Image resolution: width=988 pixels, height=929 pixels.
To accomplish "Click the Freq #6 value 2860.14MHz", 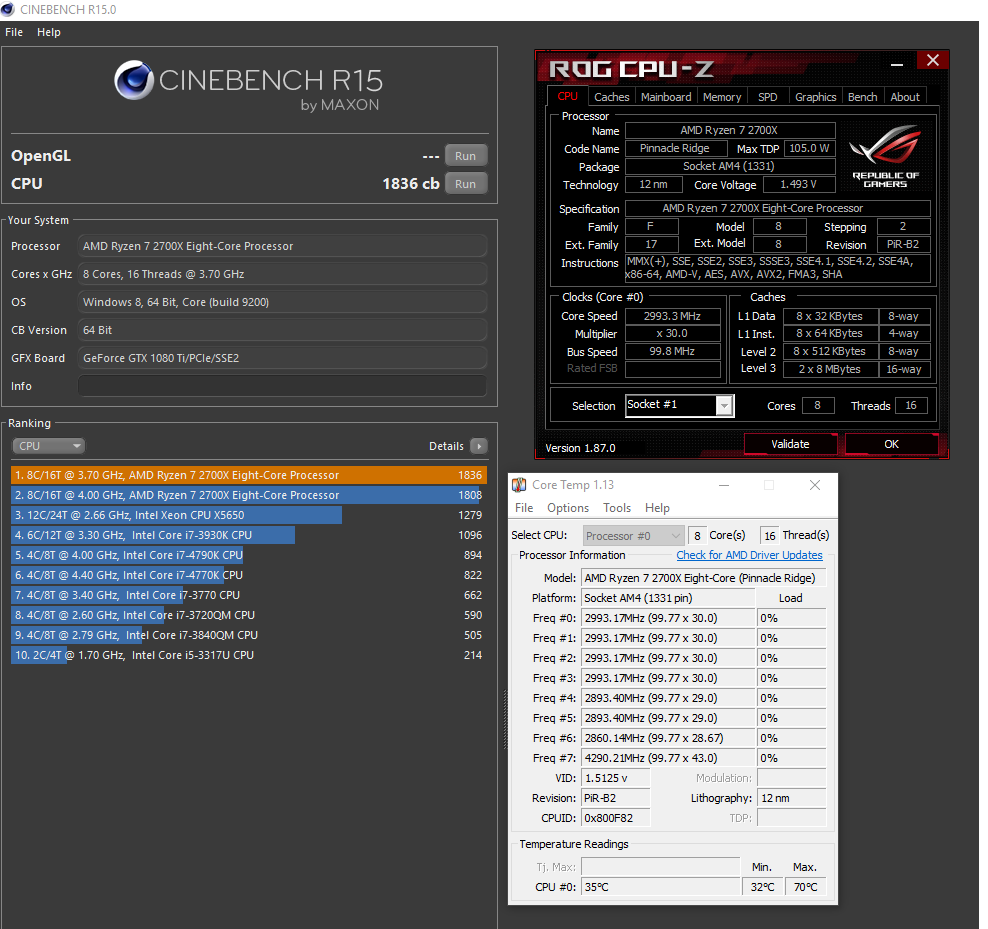I will click(668, 738).
